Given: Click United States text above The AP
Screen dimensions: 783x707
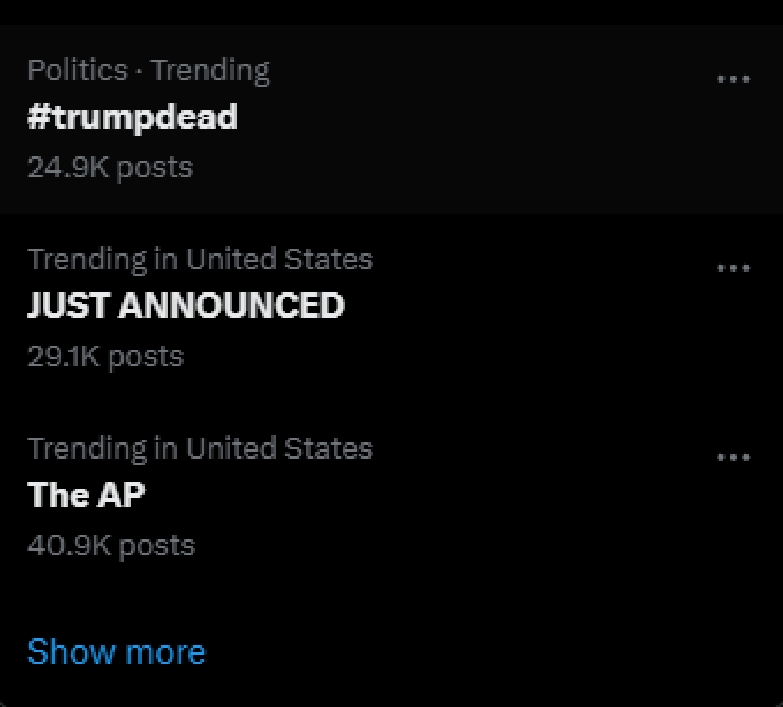Looking at the screenshot, I should [x=279, y=448].
